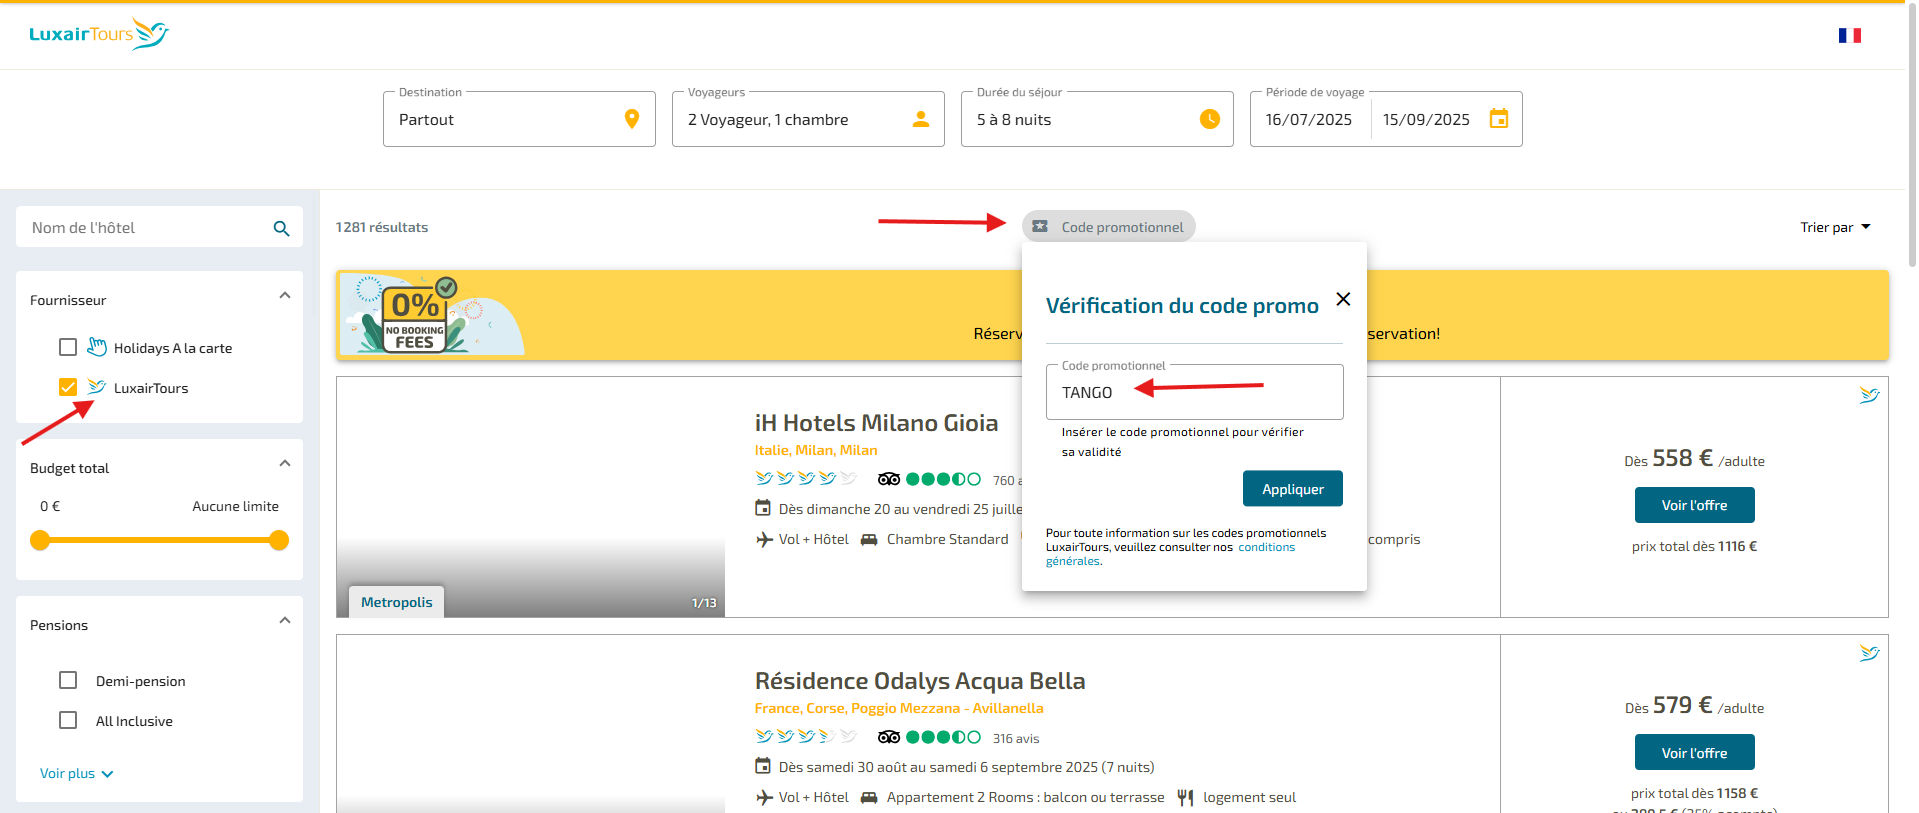Open the Voyageurs selector
This screenshot has height=813, width=1919.
[x=808, y=119]
